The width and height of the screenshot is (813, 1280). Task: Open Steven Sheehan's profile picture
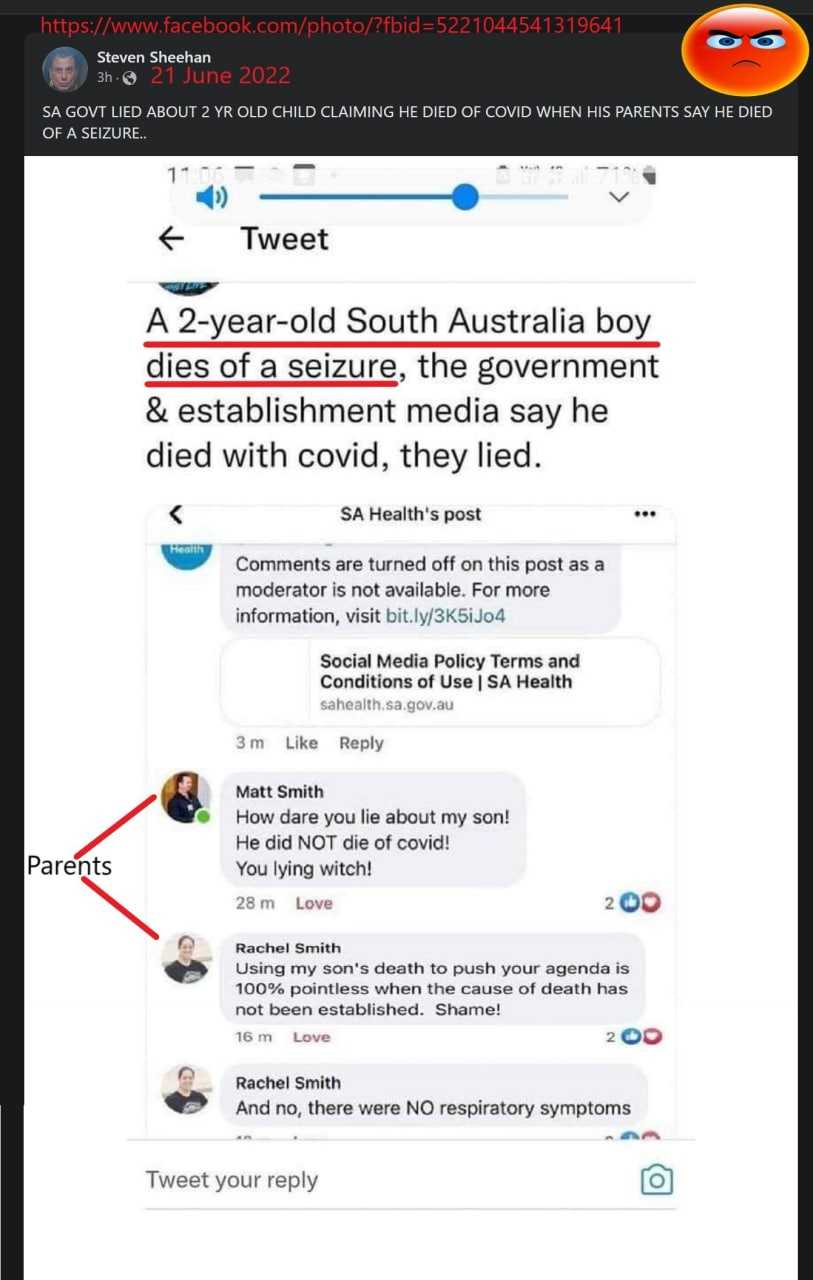tap(65, 69)
